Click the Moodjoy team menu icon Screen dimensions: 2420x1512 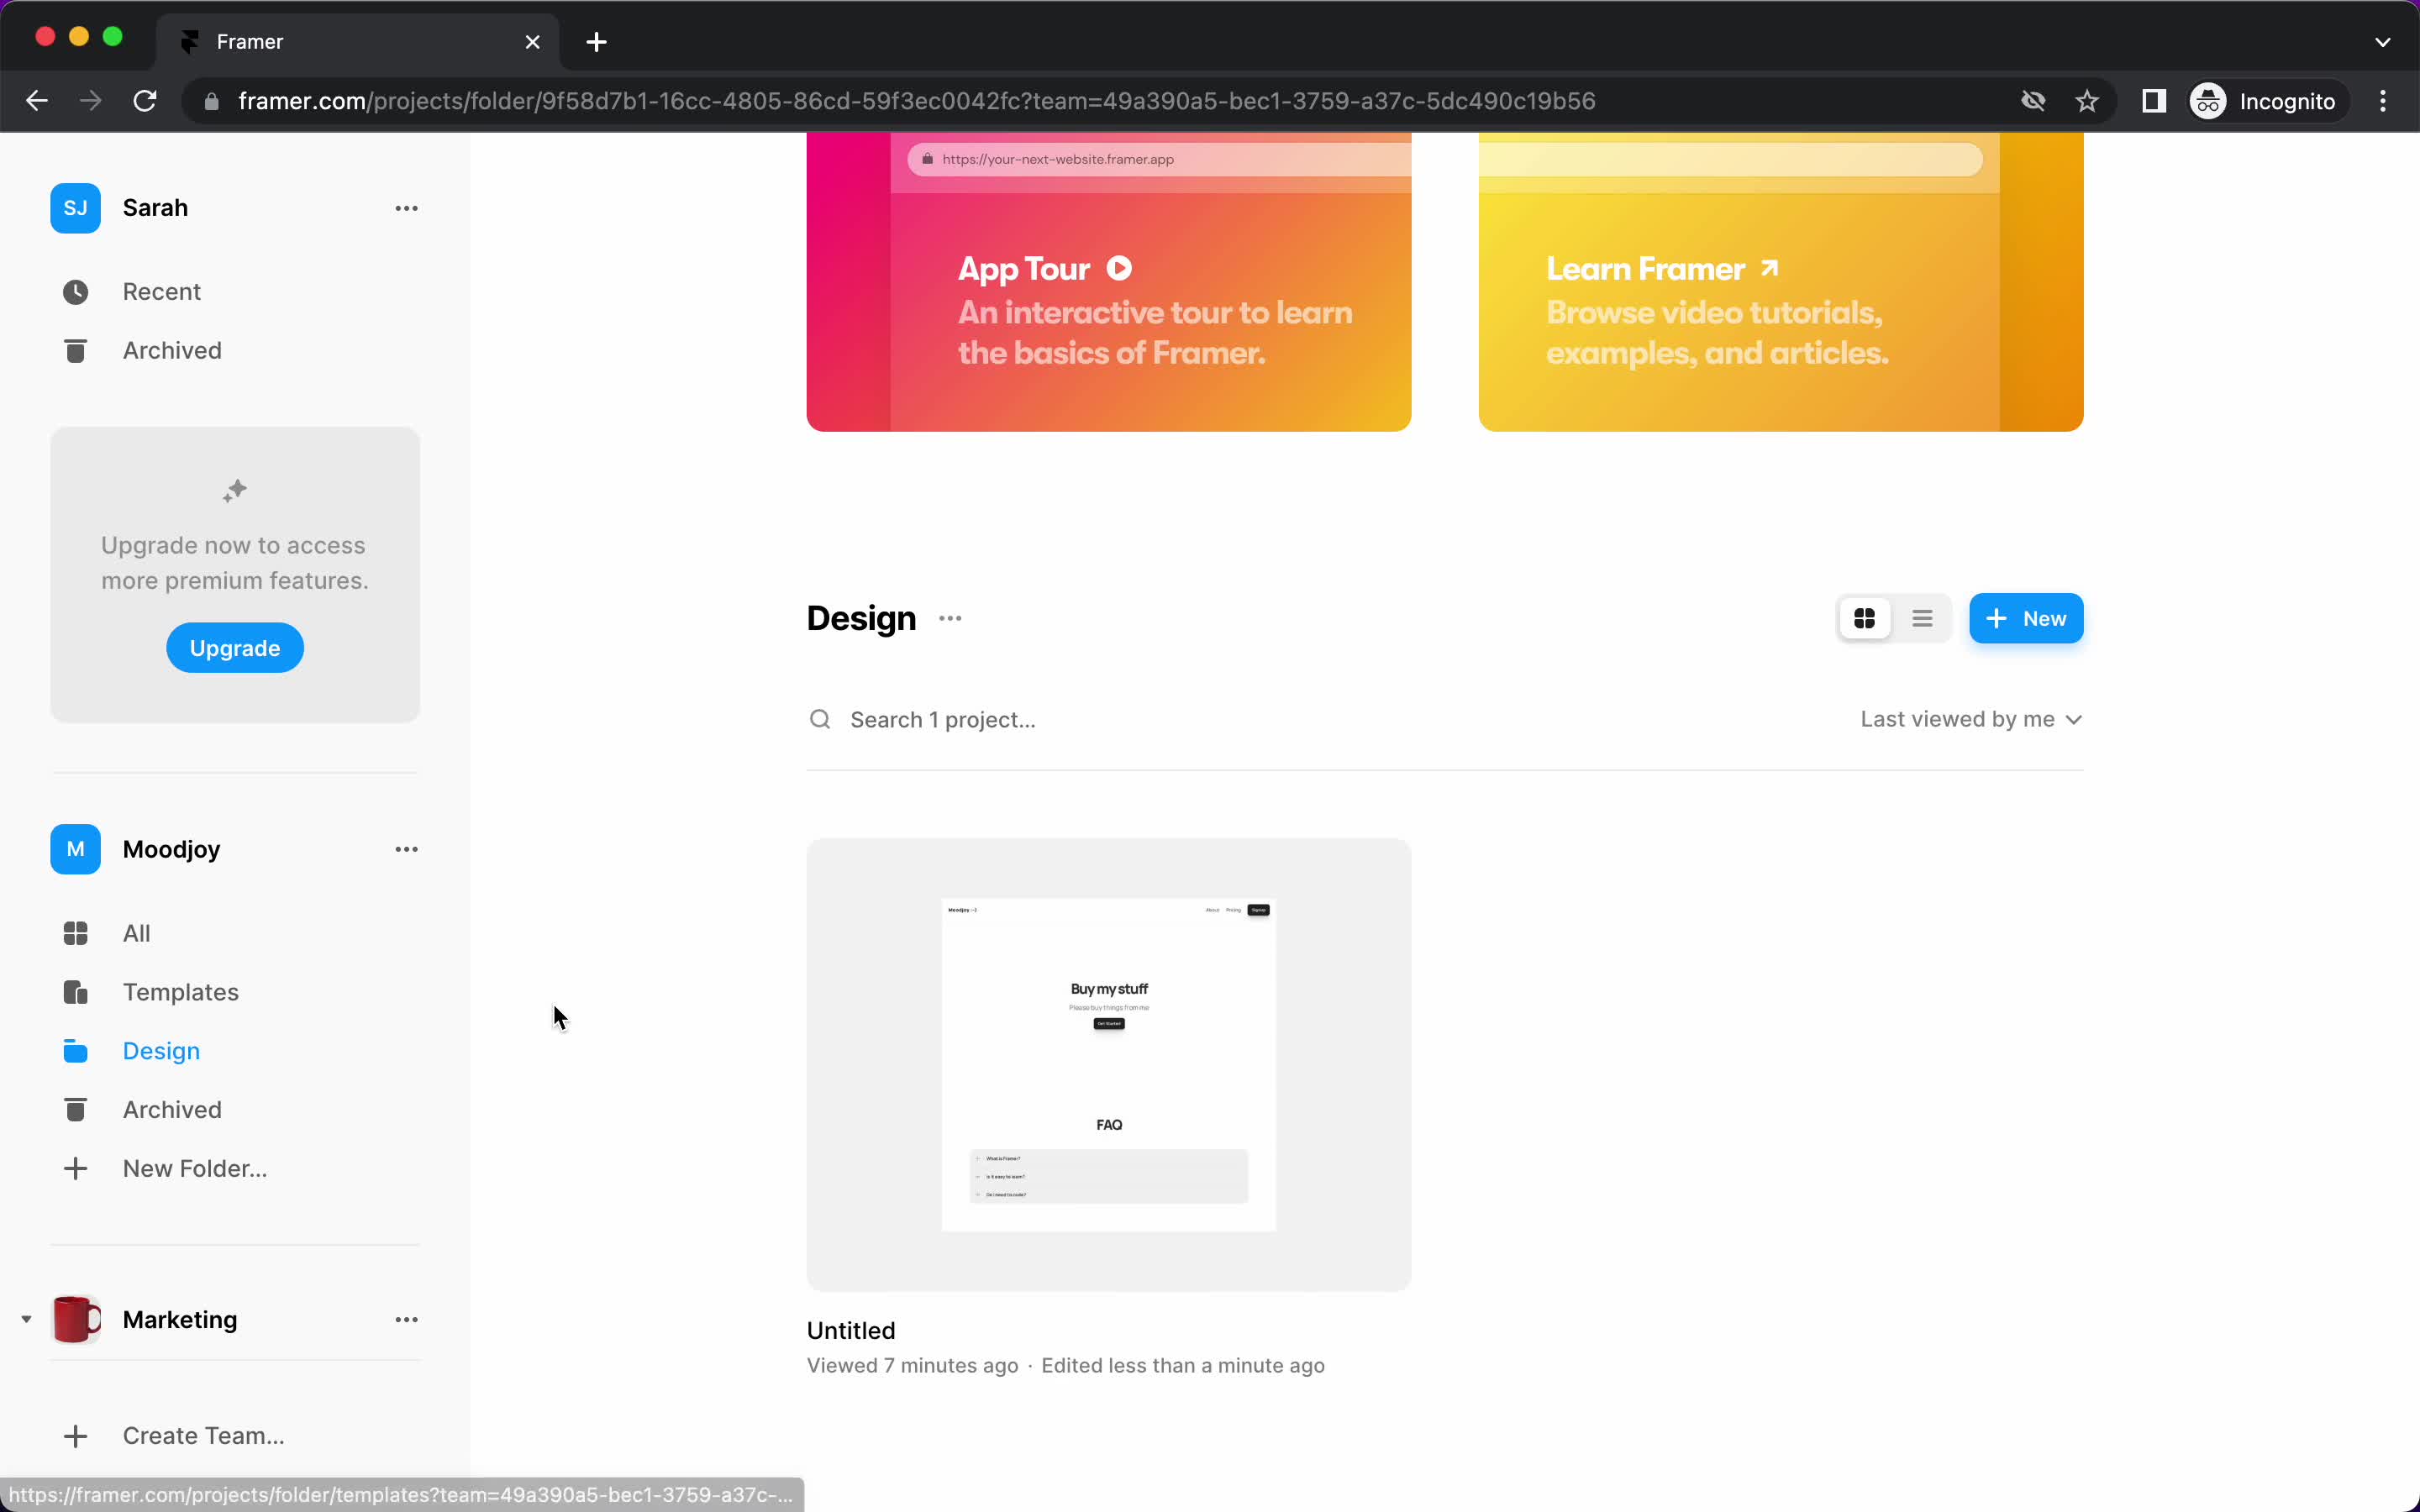pos(404,848)
